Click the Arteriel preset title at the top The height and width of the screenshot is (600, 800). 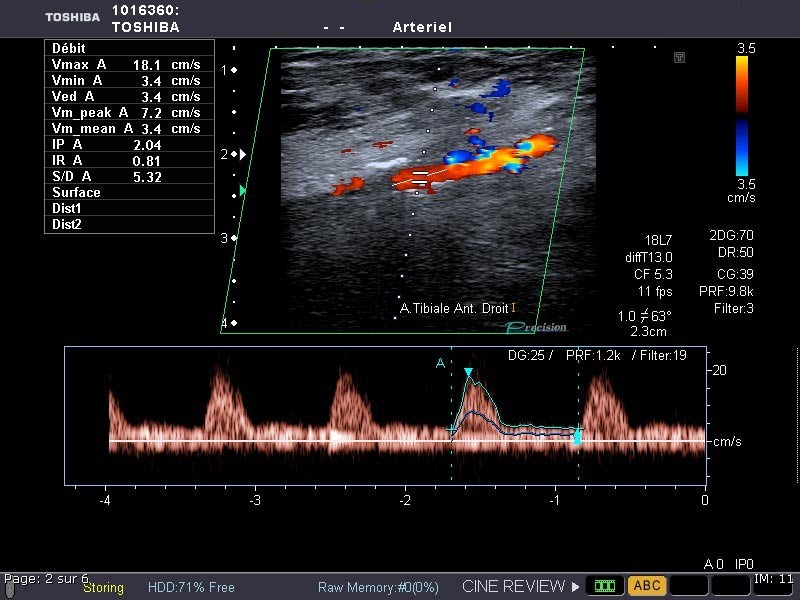coord(422,27)
